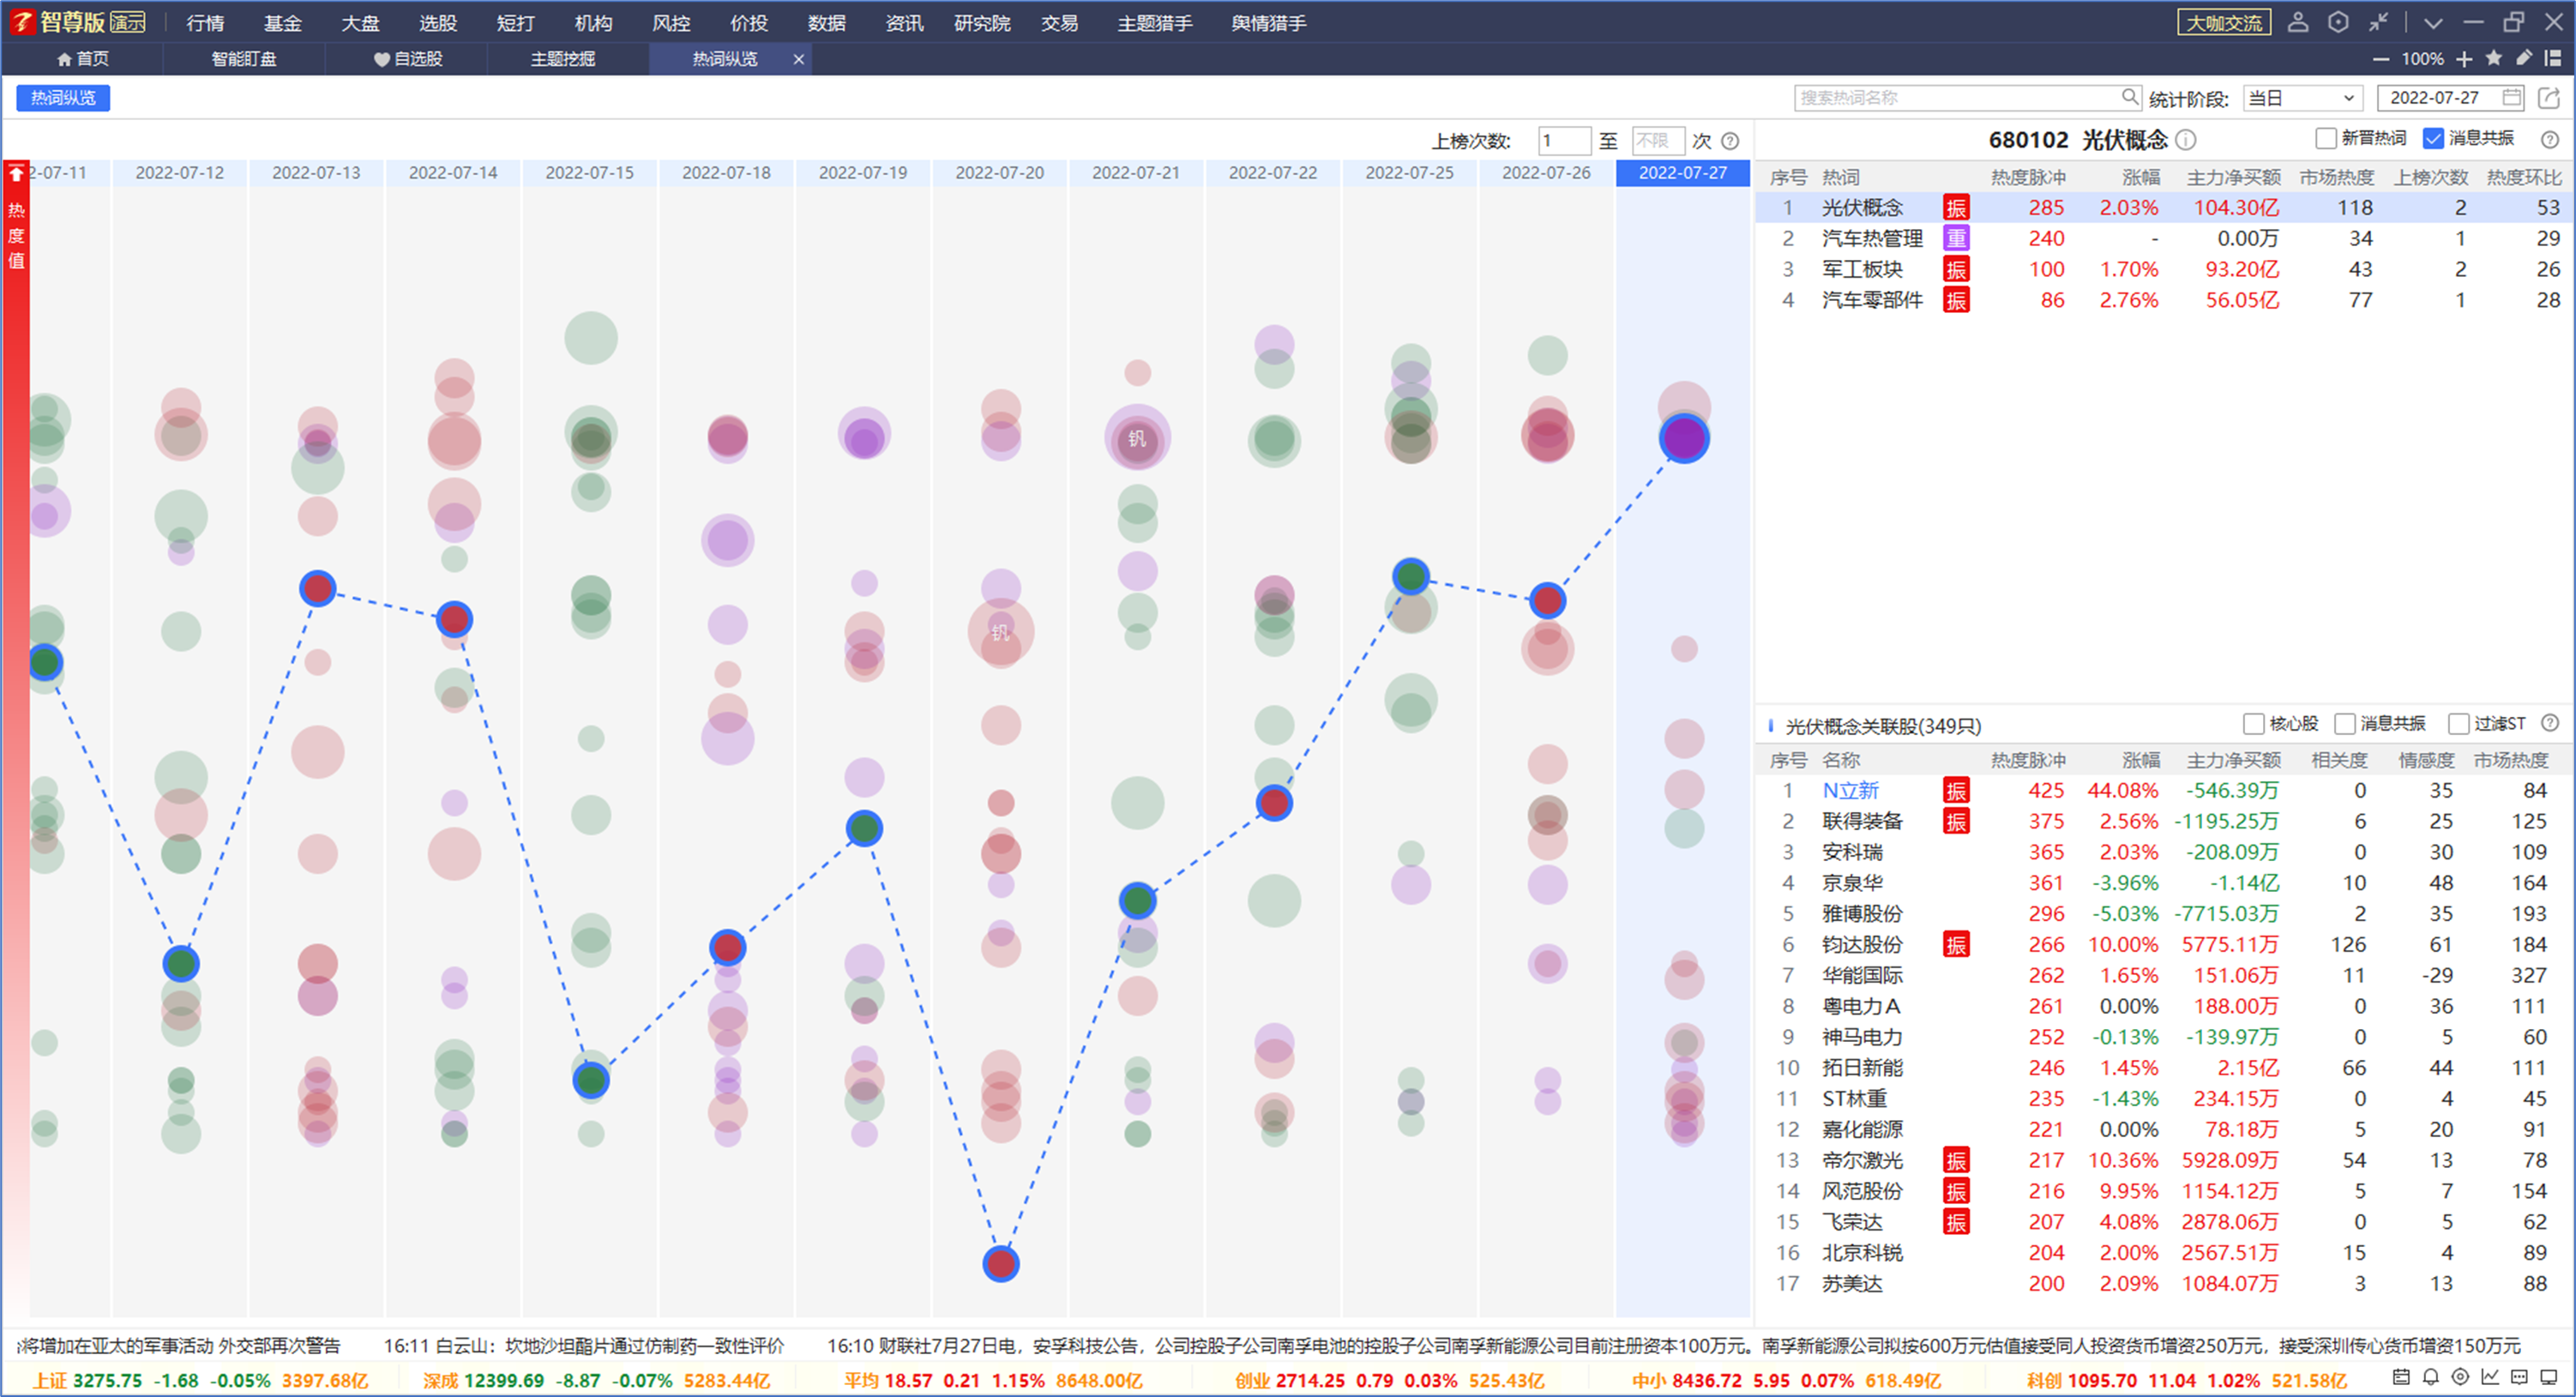This screenshot has height=1397, width=2576.
Task: Open the 研究院 menu
Action: pos(982,23)
